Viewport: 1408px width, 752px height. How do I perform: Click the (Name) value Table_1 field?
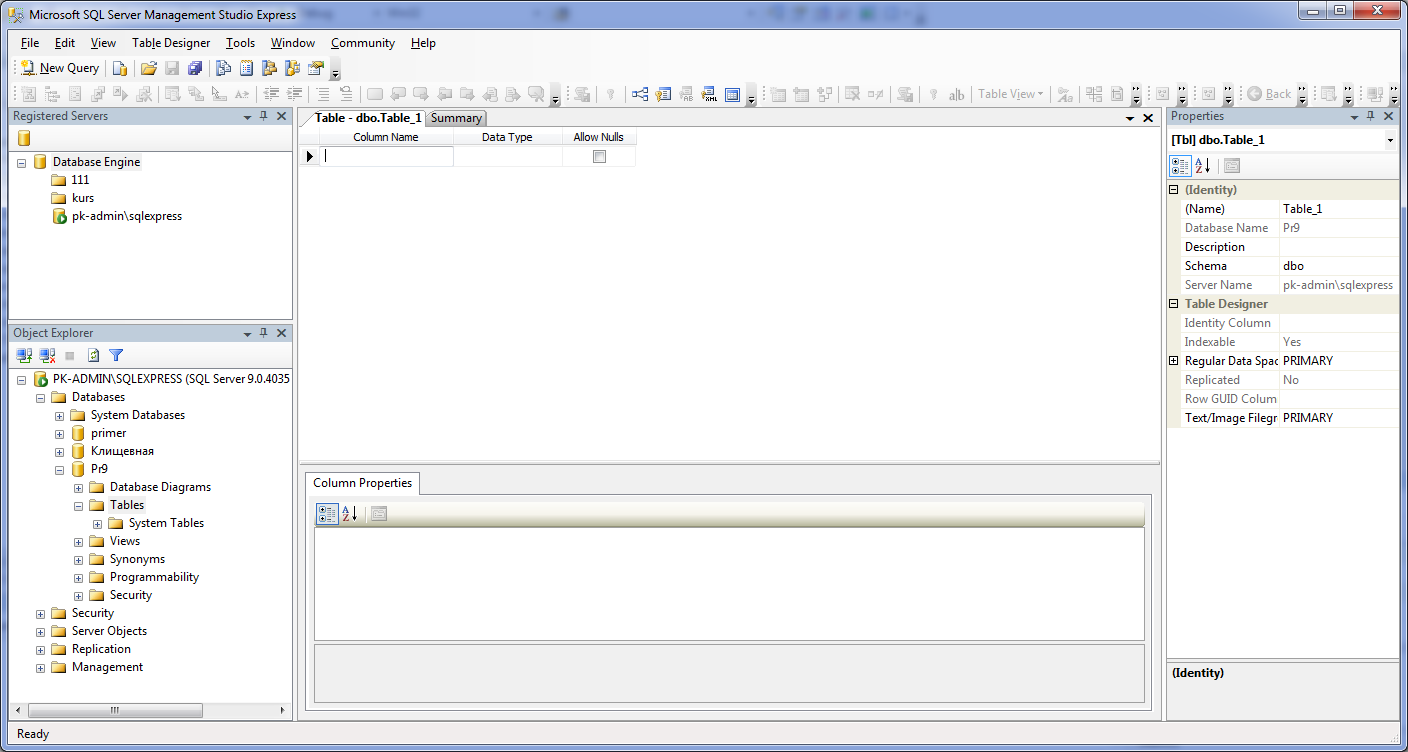(1339, 209)
